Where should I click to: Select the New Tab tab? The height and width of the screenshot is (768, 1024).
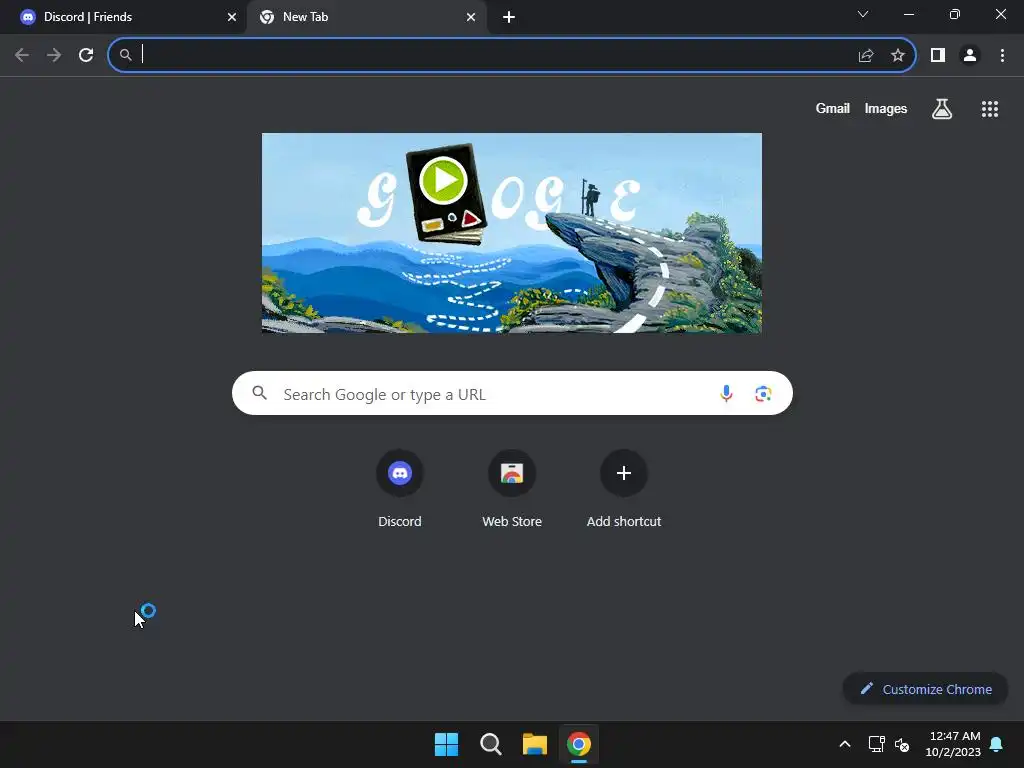[x=367, y=17]
